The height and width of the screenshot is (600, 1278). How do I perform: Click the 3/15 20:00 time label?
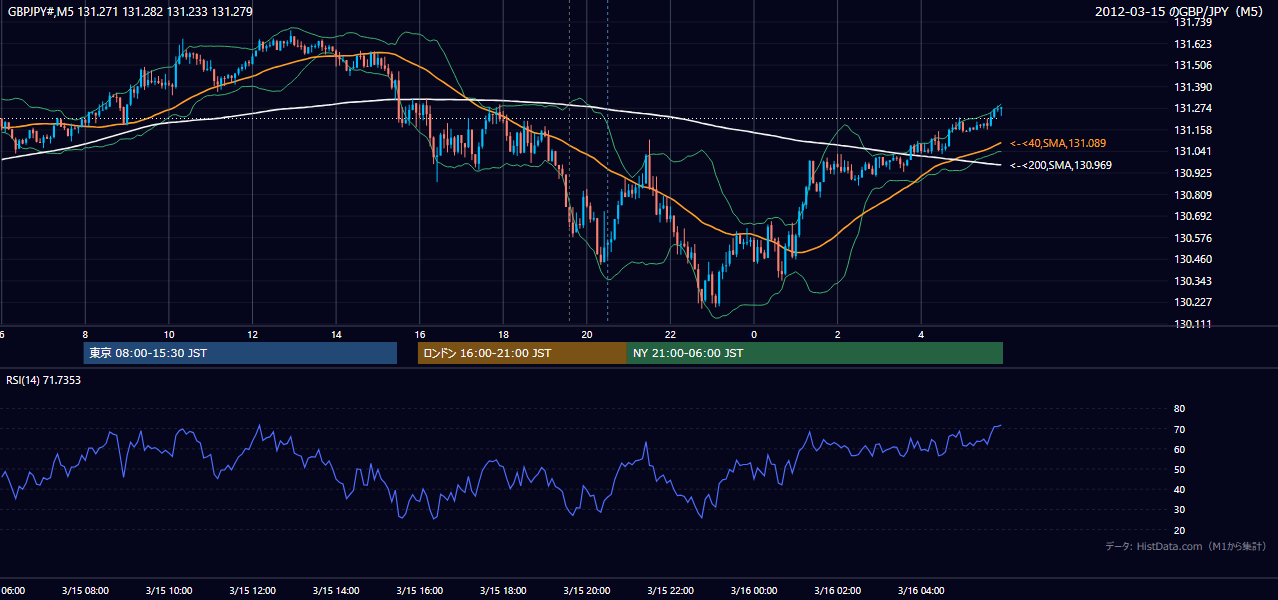click(586, 591)
